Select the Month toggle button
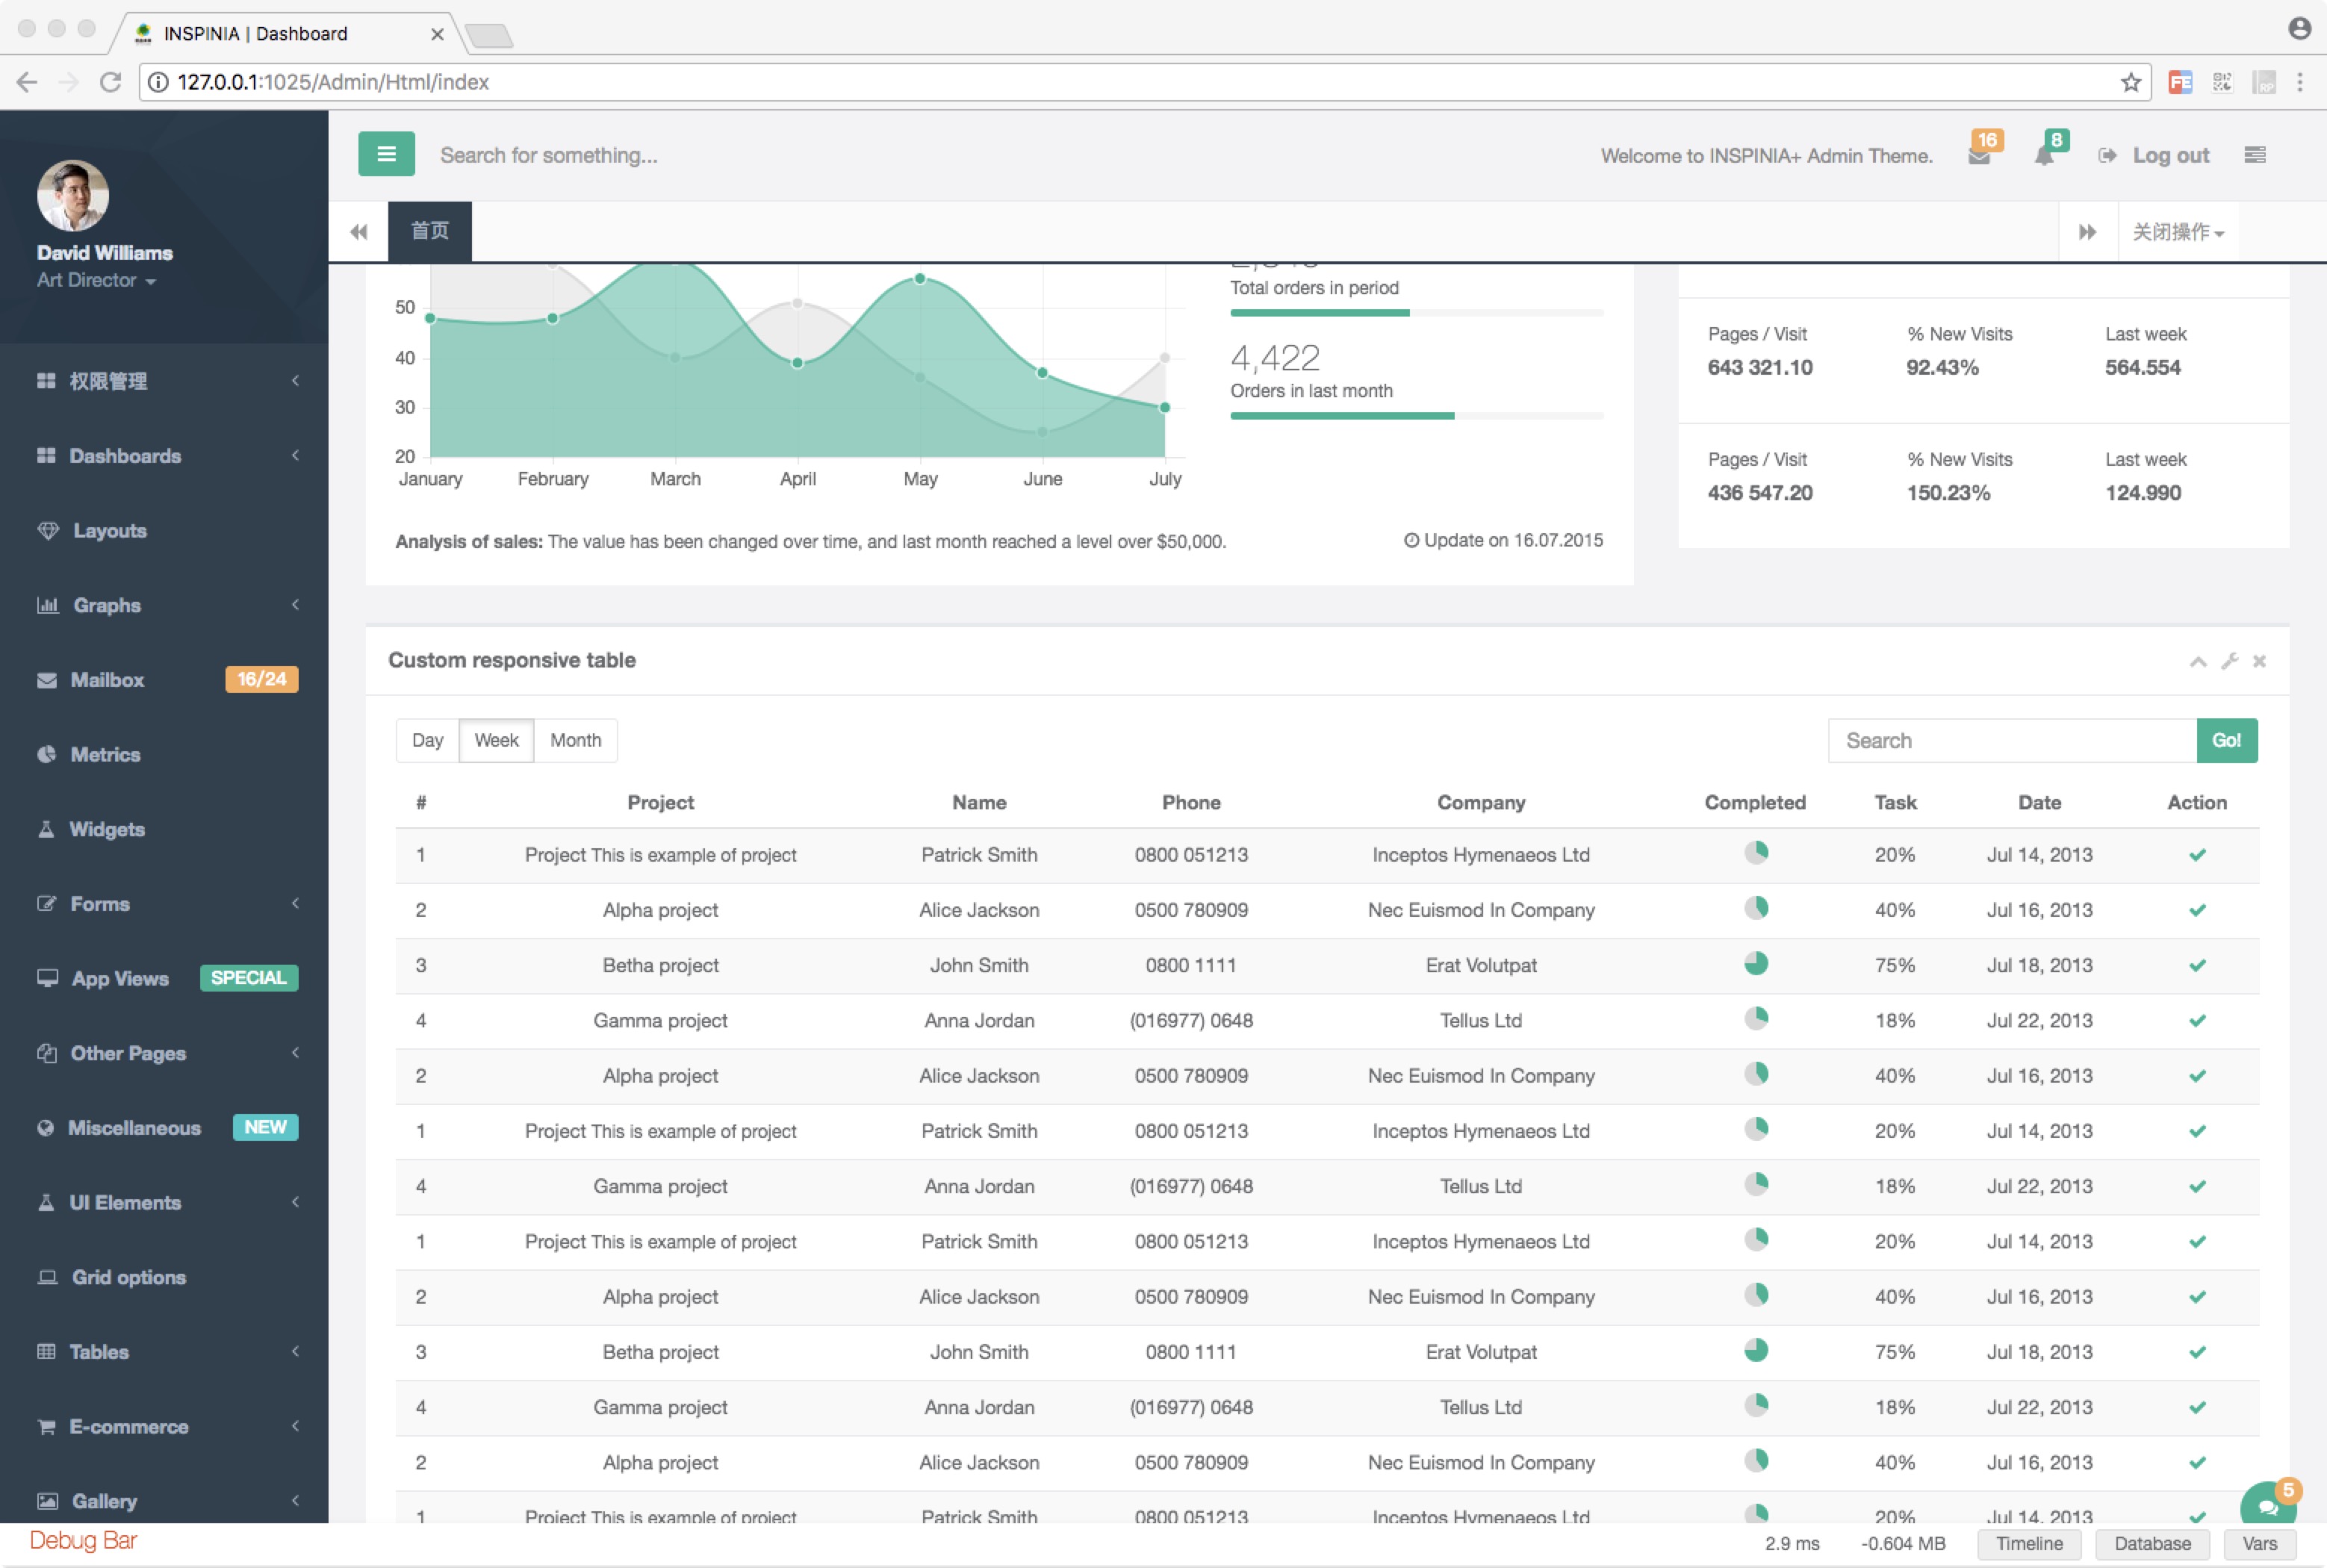Screen dimensions: 2327x1568 [x=575, y=740]
